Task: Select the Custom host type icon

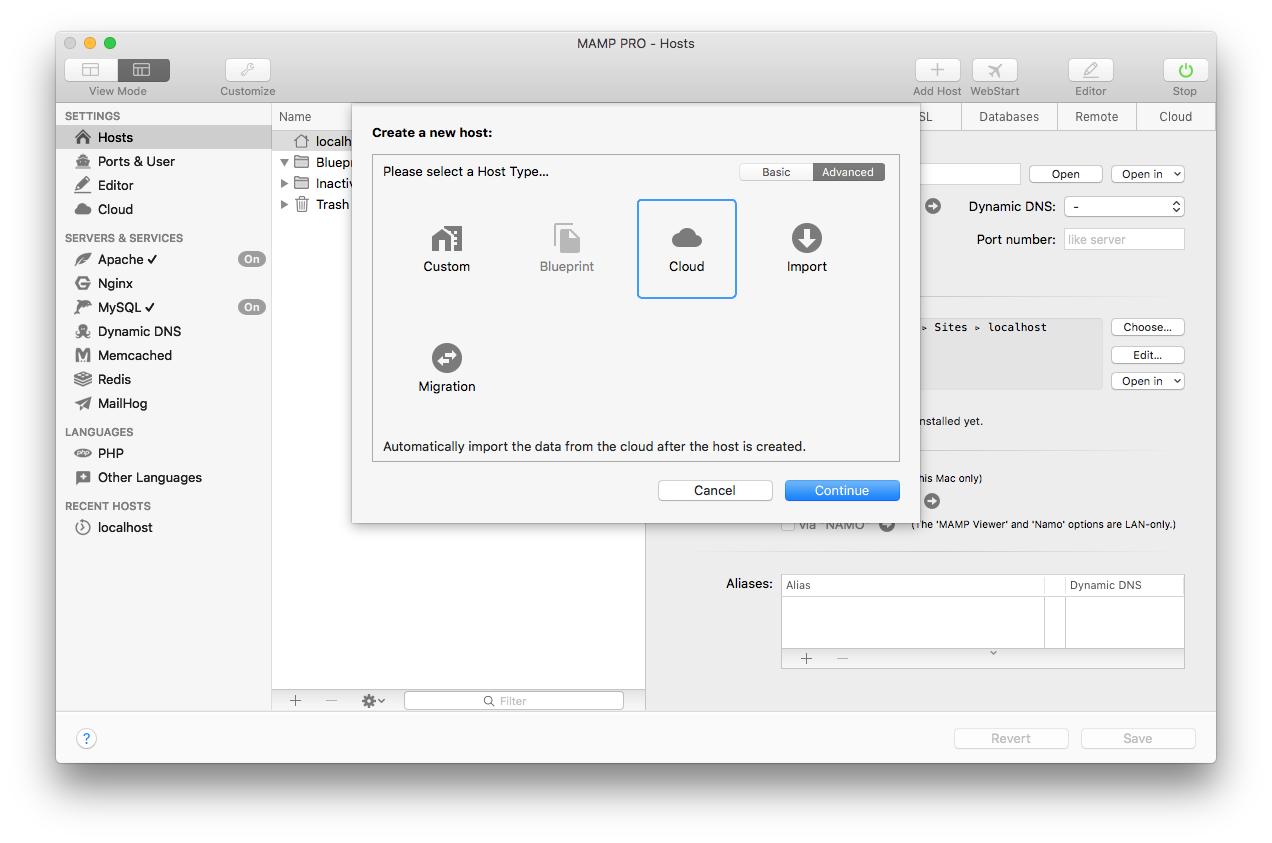Action: click(x=446, y=248)
